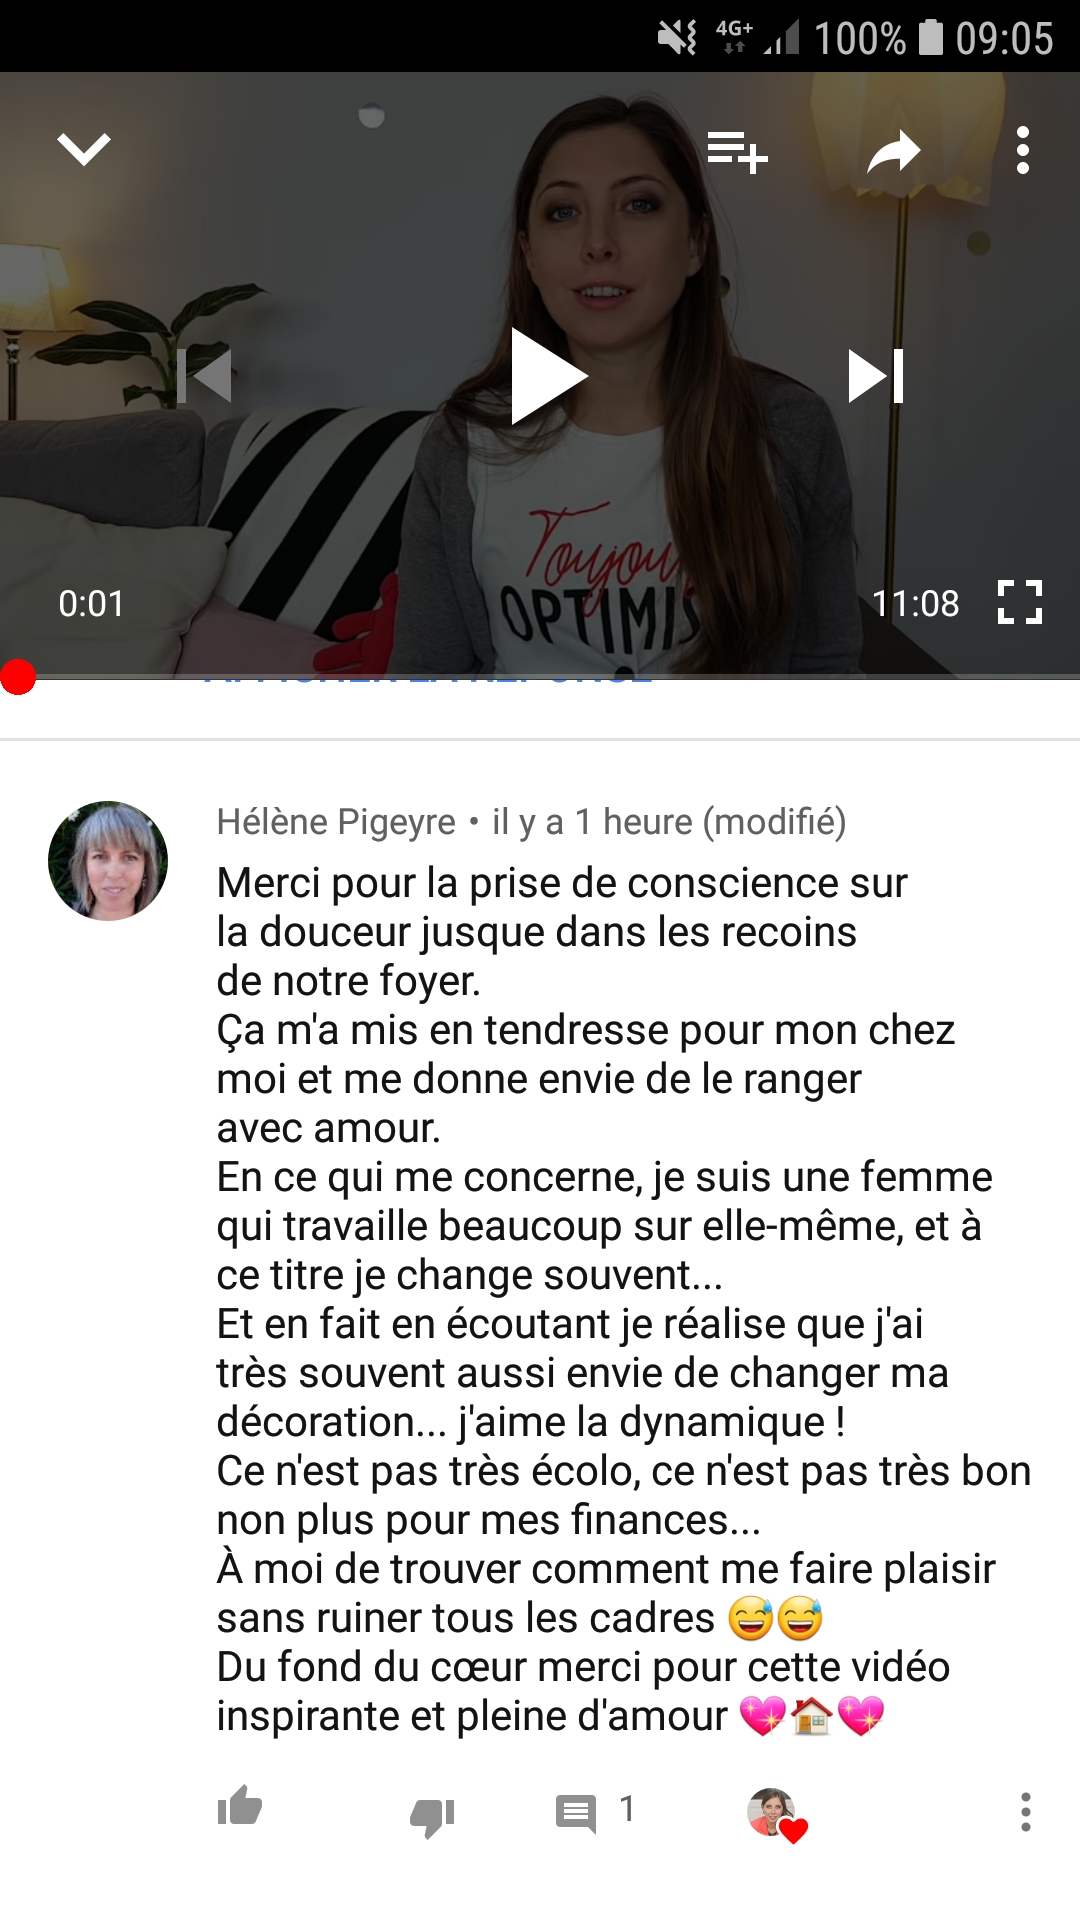Add video to playlist
This screenshot has height=1920, width=1080.
coord(737,152)
